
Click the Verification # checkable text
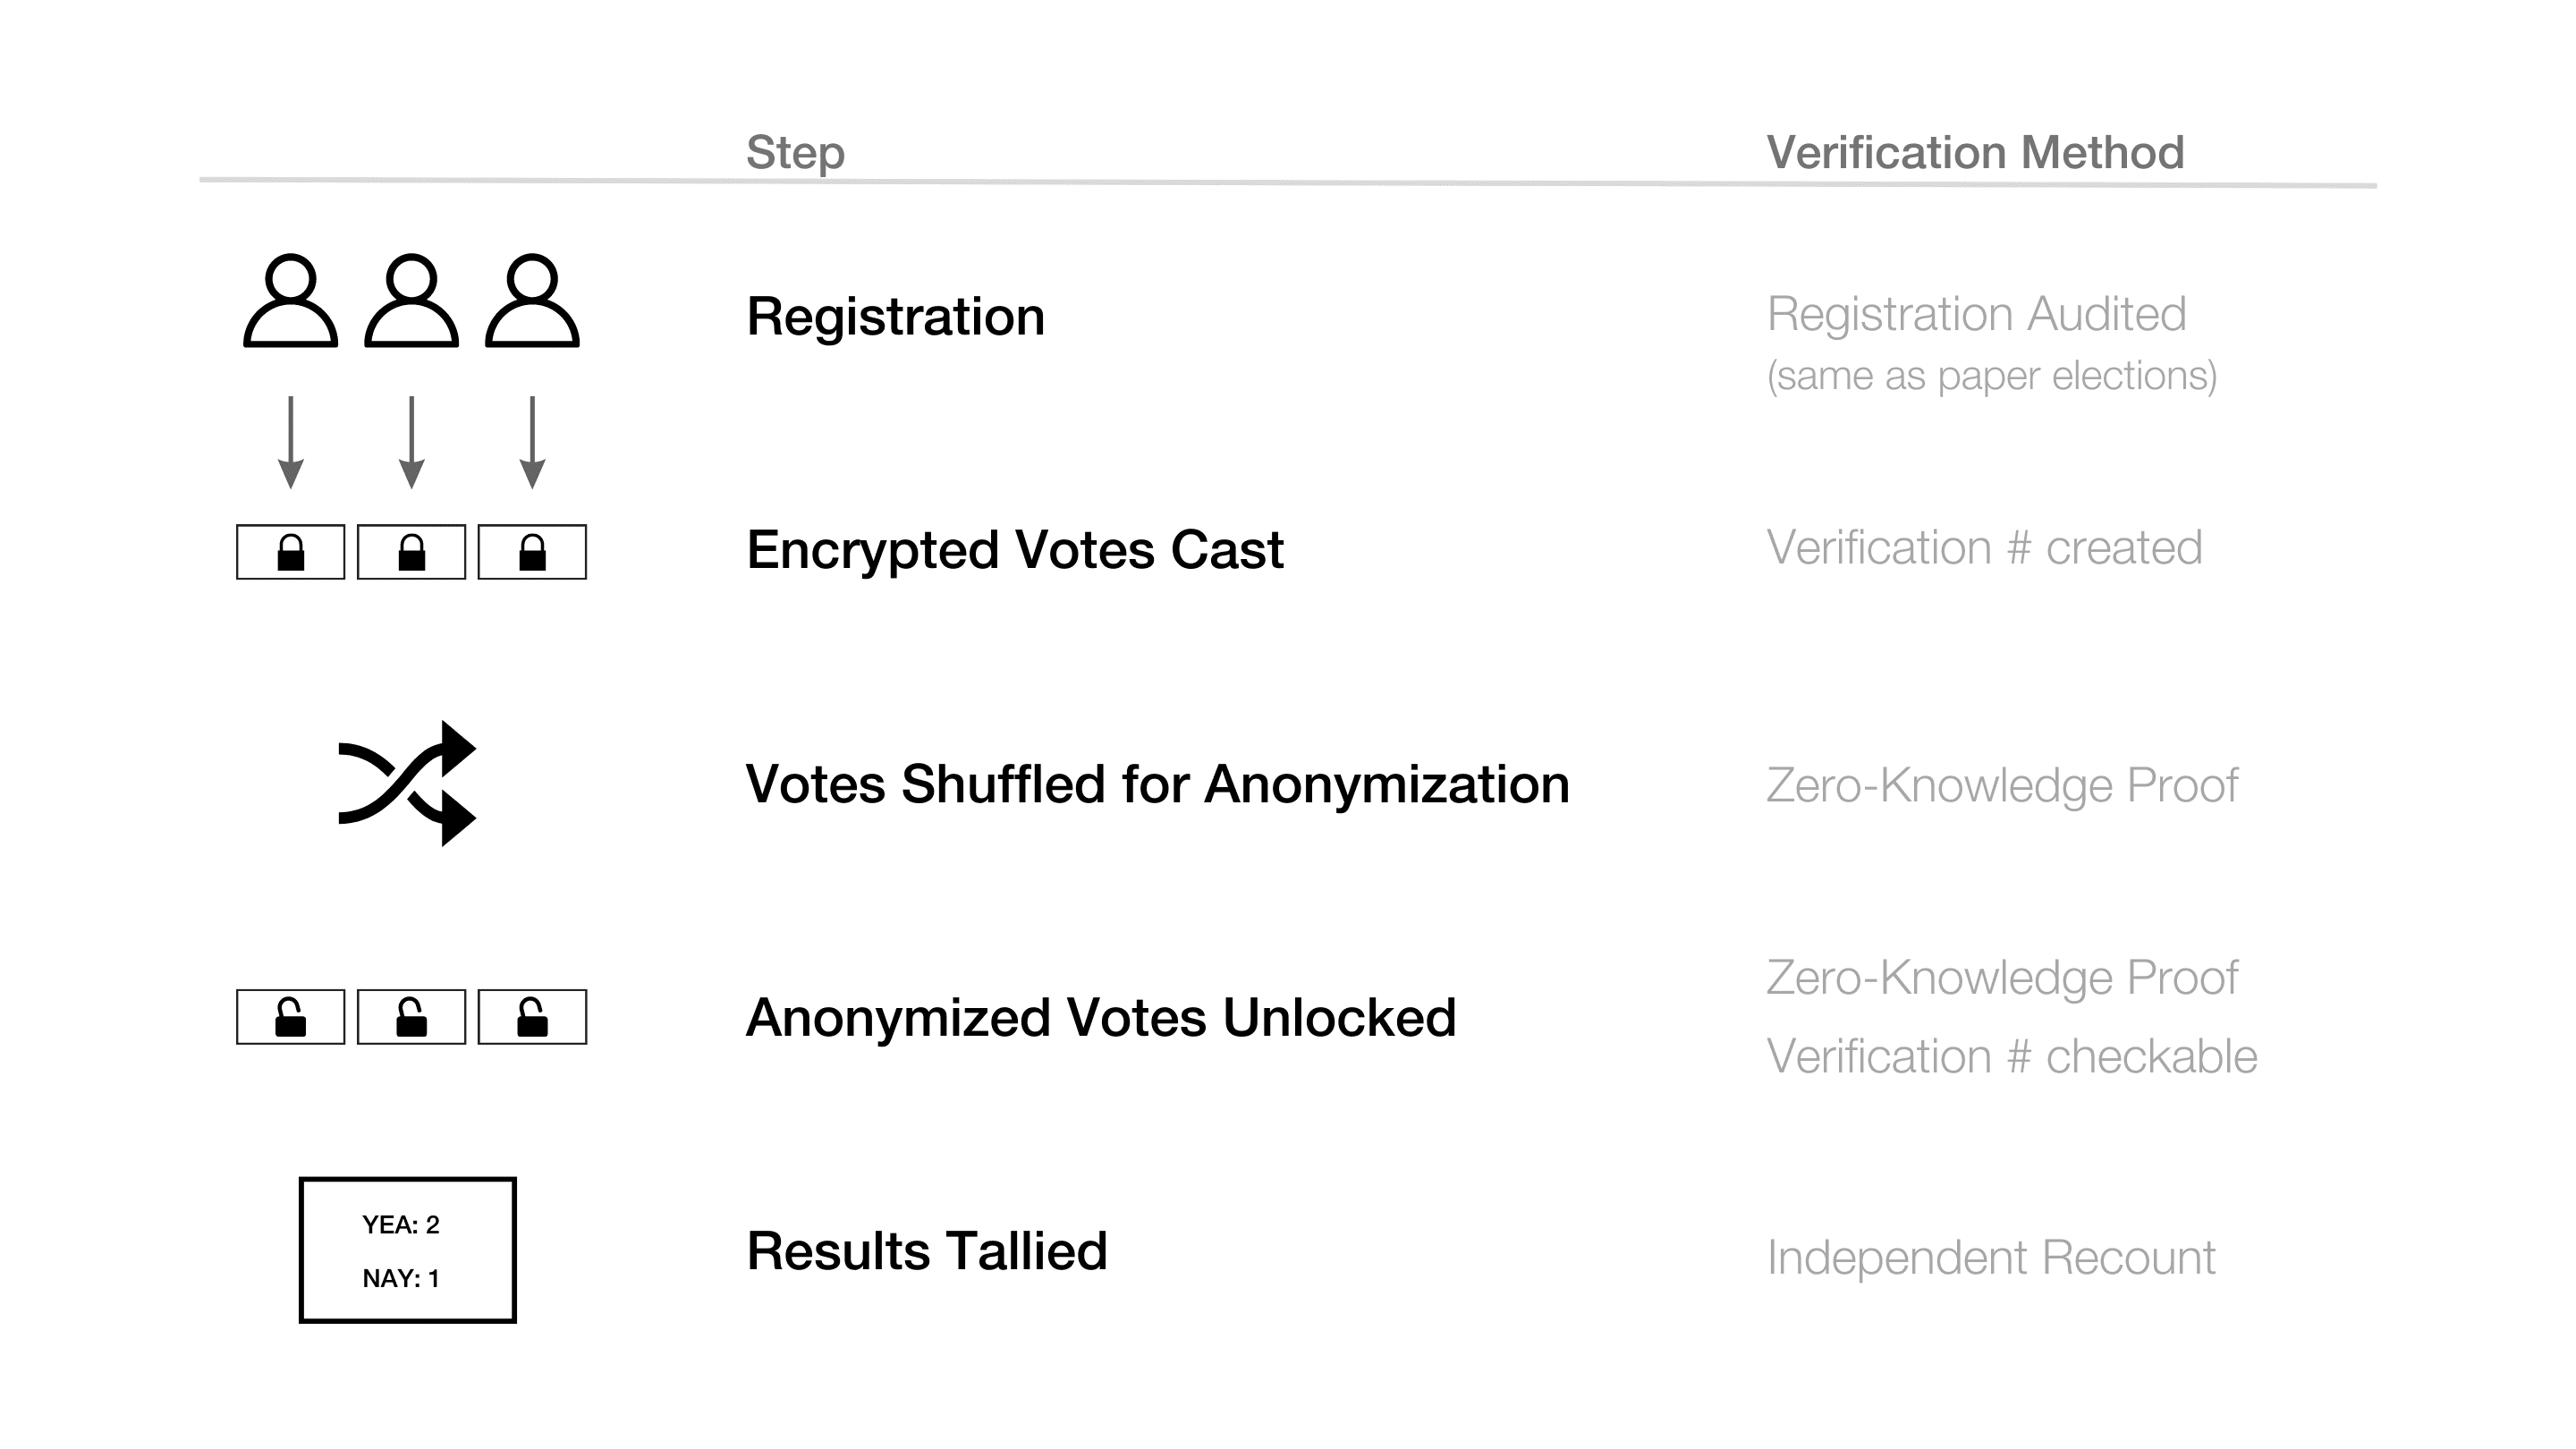(2011, 1057)
